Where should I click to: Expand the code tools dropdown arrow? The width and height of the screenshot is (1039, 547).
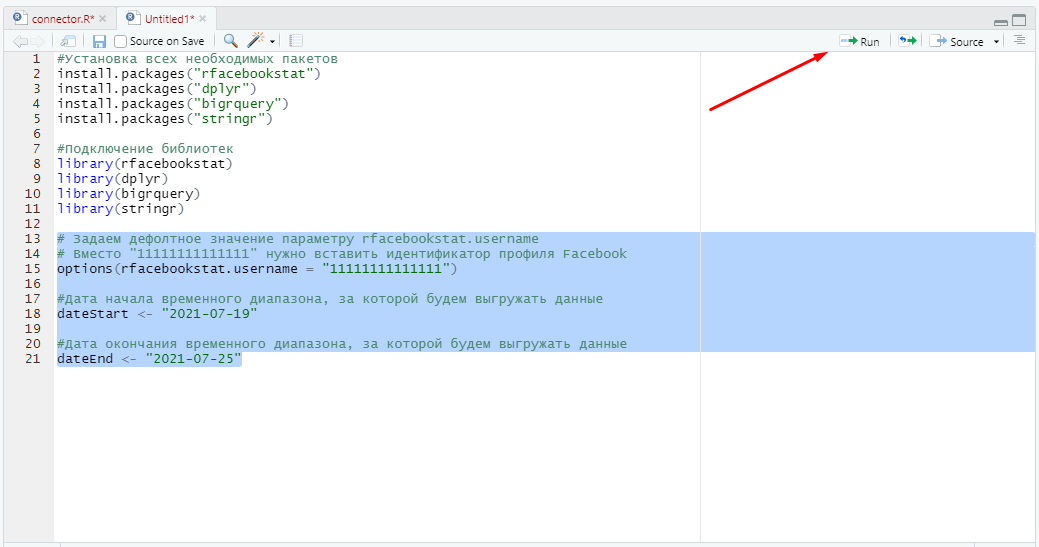[272, 42]
